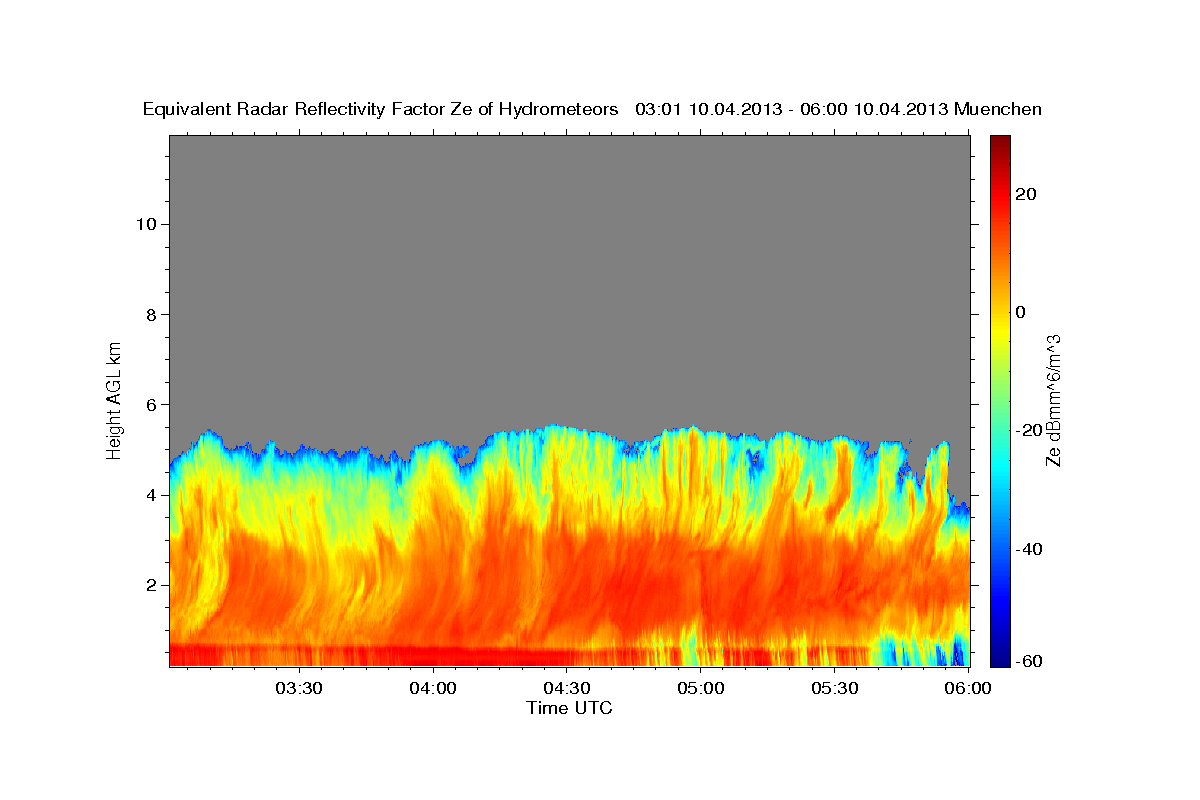Click the 'Time UTC' axis label
The width and height of the screenshot is (1200, 800).
coord(569,708)
